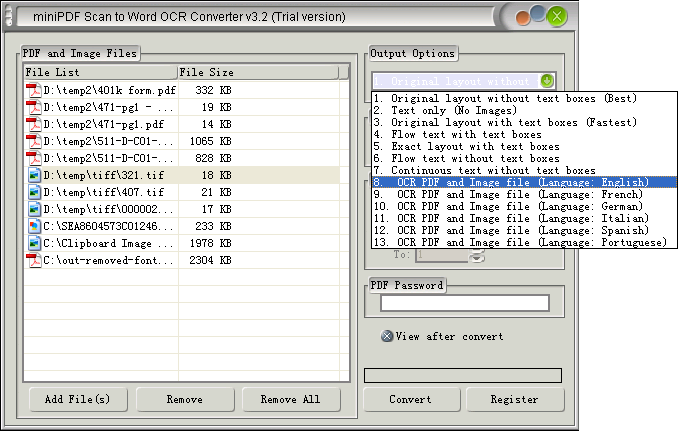Sort by File List column header
The image size is (678, 431).
click(100, 72)
